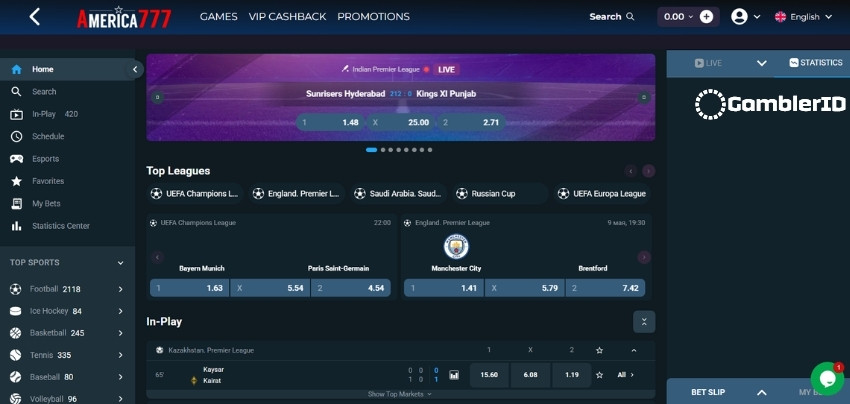Bet on Kairat at 1.19
This screenshot has height=404, width=850.
click(x=571, y=375)
